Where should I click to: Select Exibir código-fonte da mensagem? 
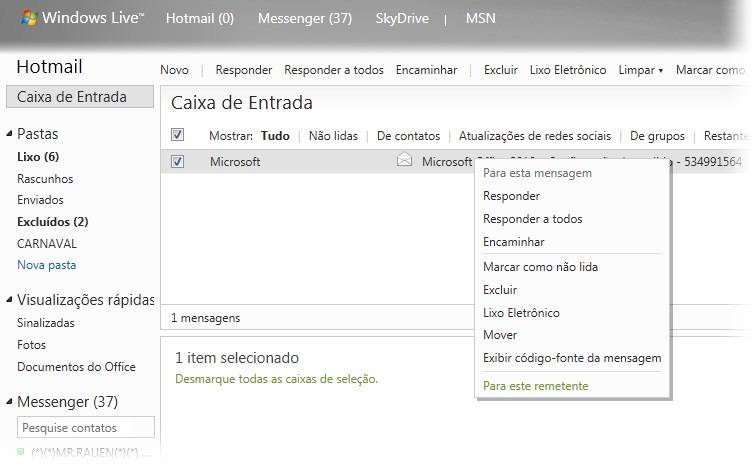pos(572,358)
